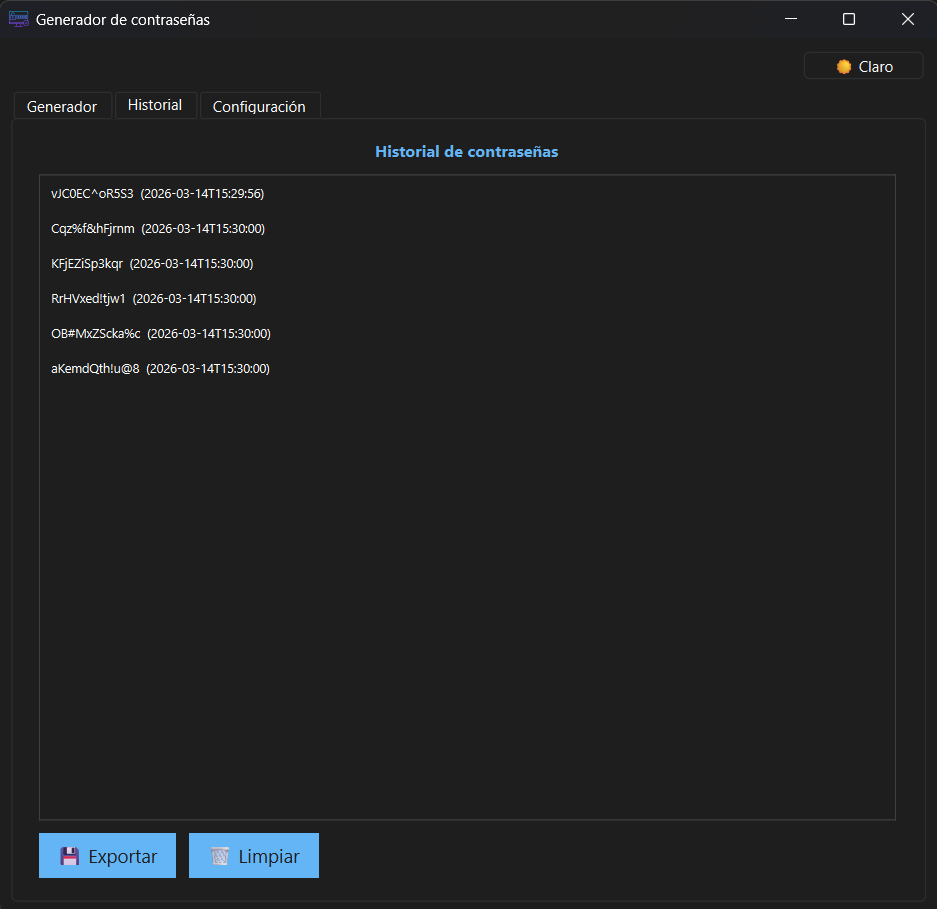Select history entry vJC0EC^oR5S3

(157, 194)
